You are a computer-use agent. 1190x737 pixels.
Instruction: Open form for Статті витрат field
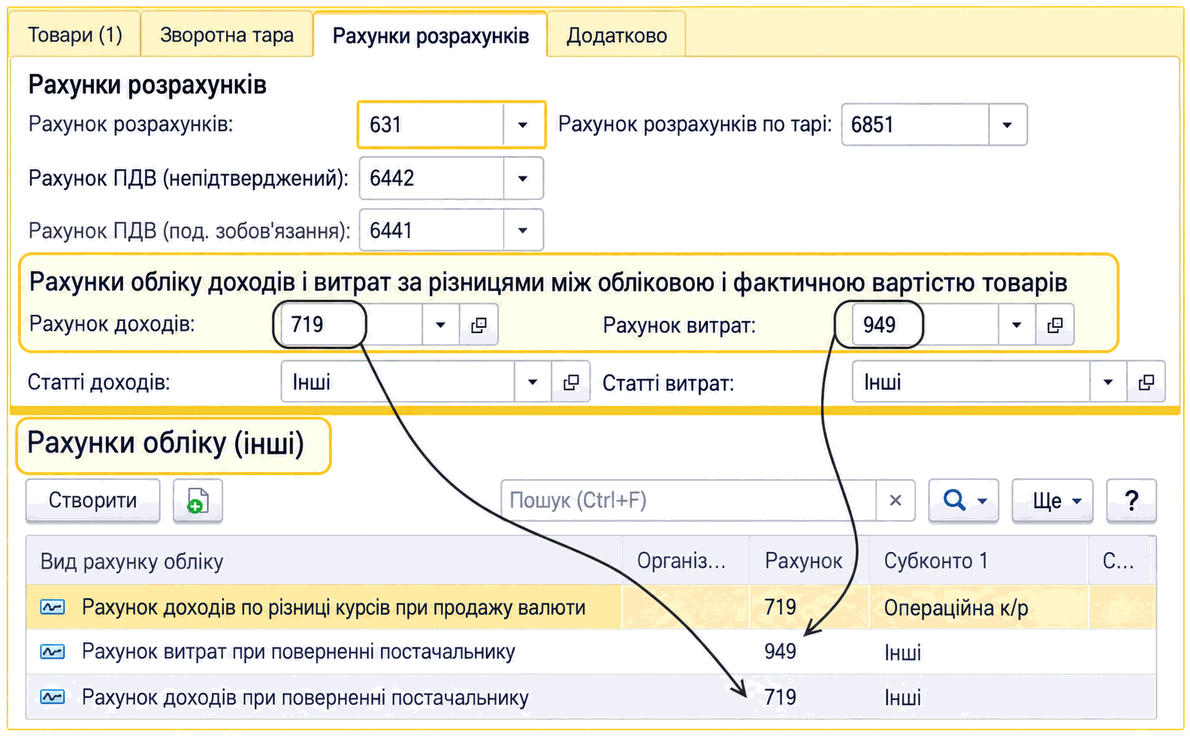coord(1146,382)
